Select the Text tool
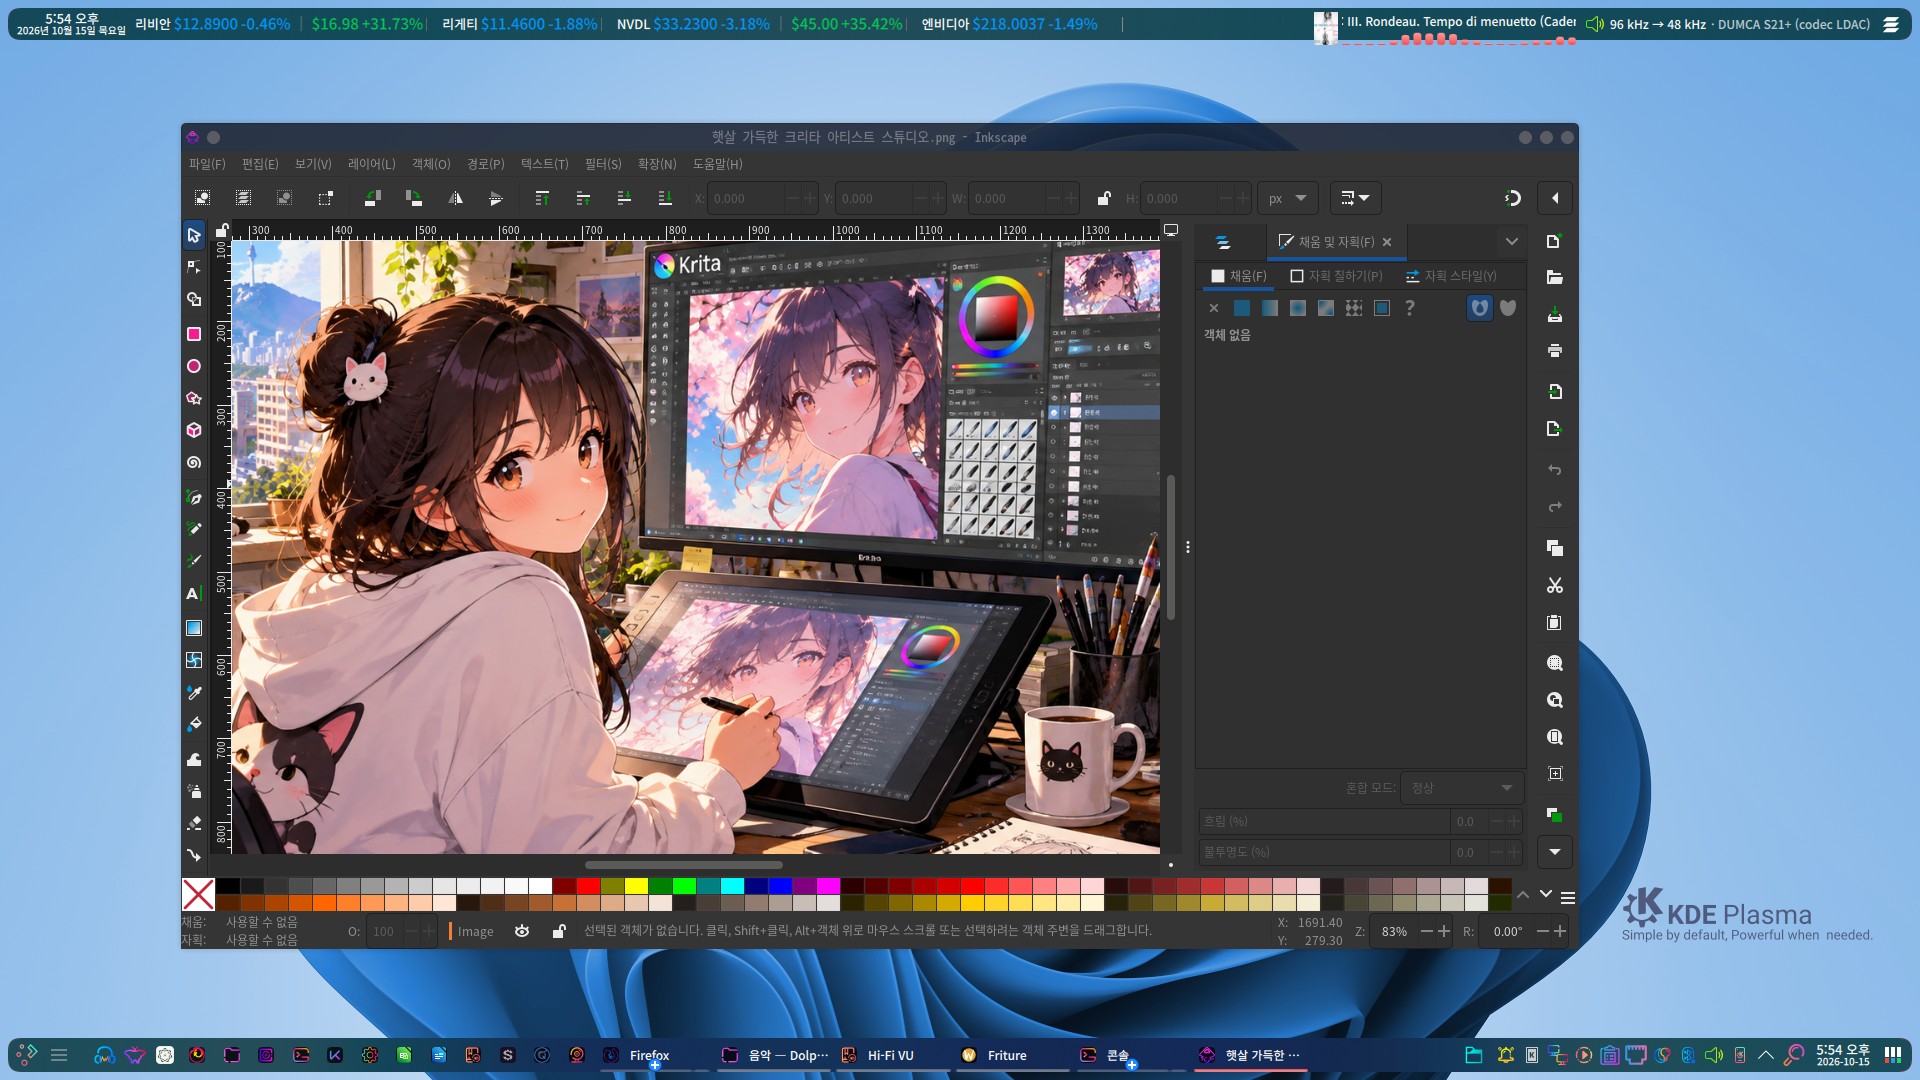The height and width of the screenshot is (1080, 1920). click(194, 593)
